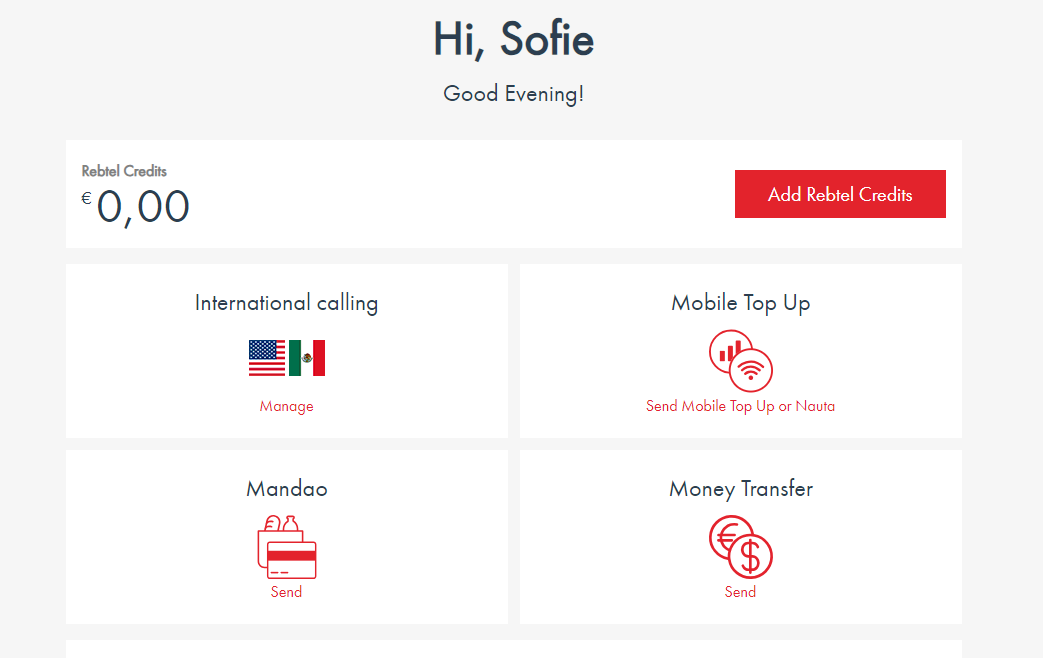The image size is (1043, 658).
Task: Click the United States flag icon
Action: click(x=267, y=358)
